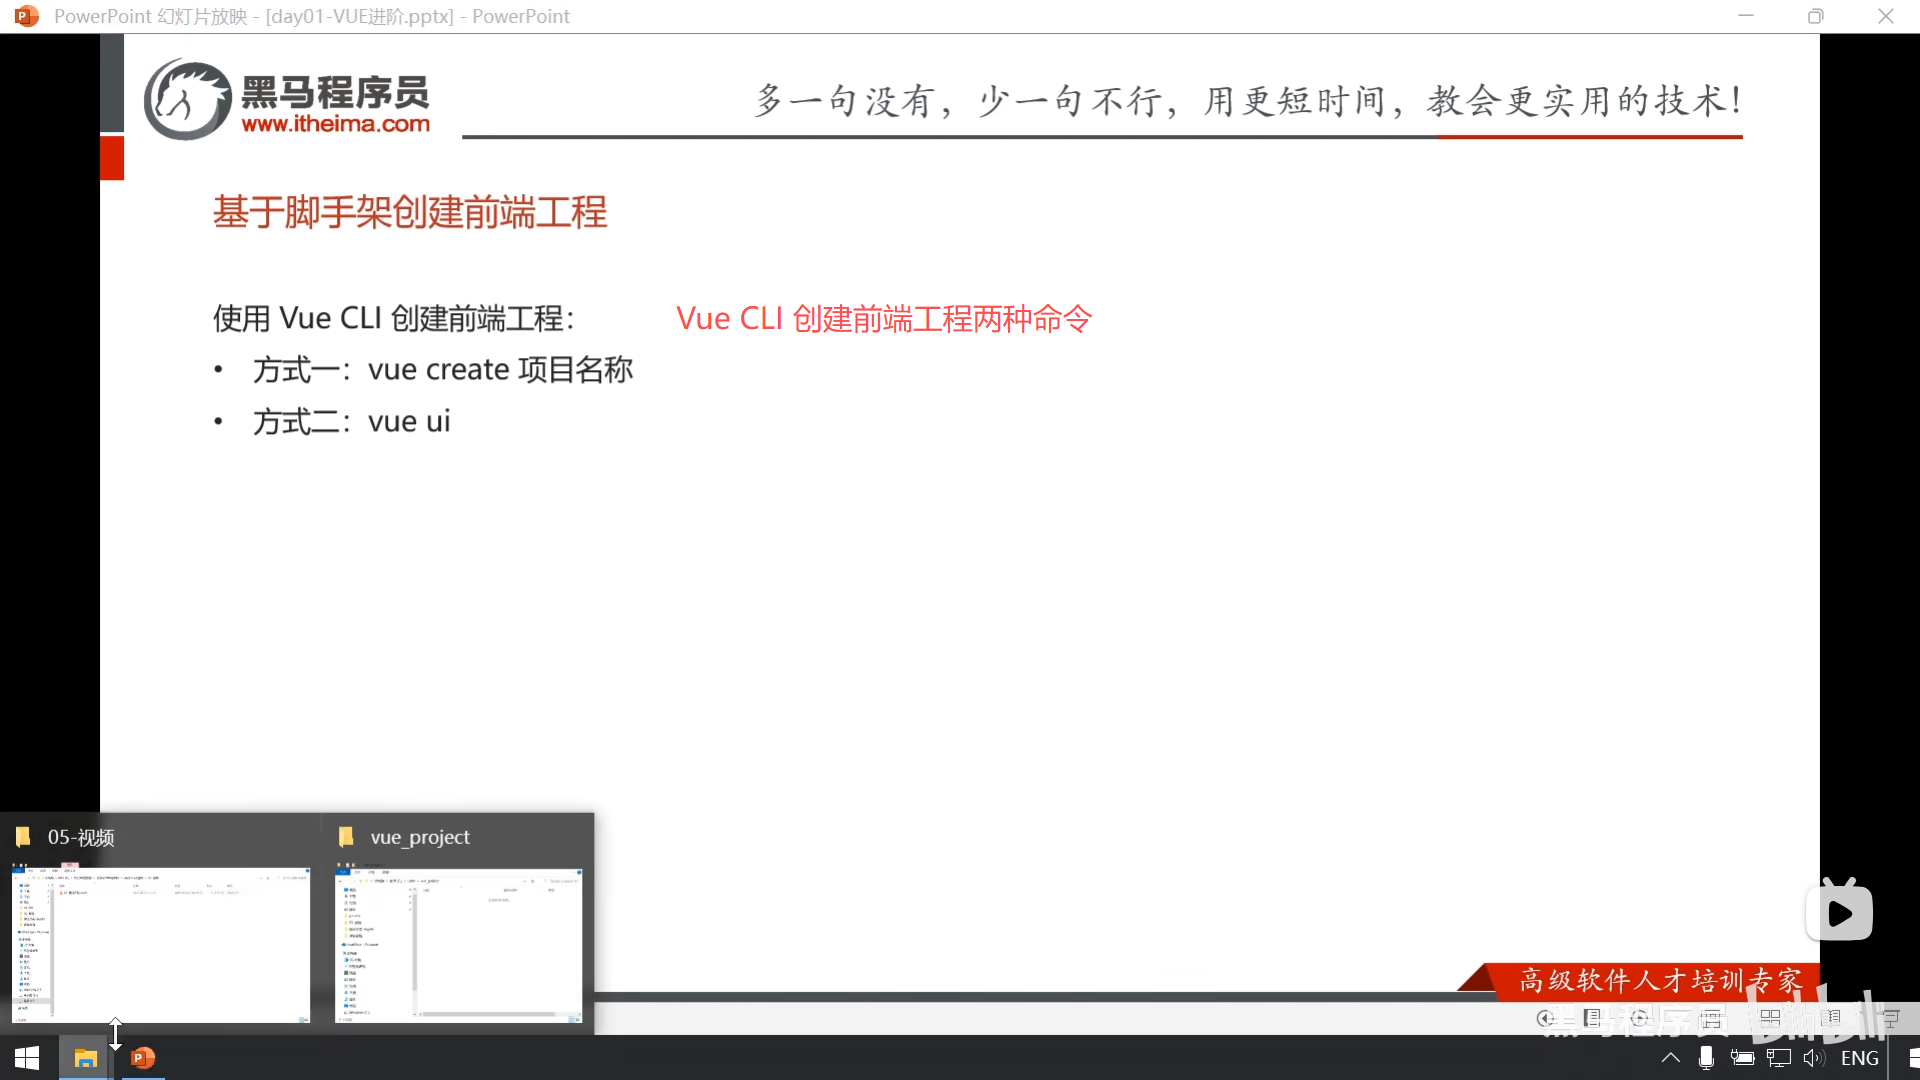Click the File Explorer icon in taskbar

[85, 1058]
